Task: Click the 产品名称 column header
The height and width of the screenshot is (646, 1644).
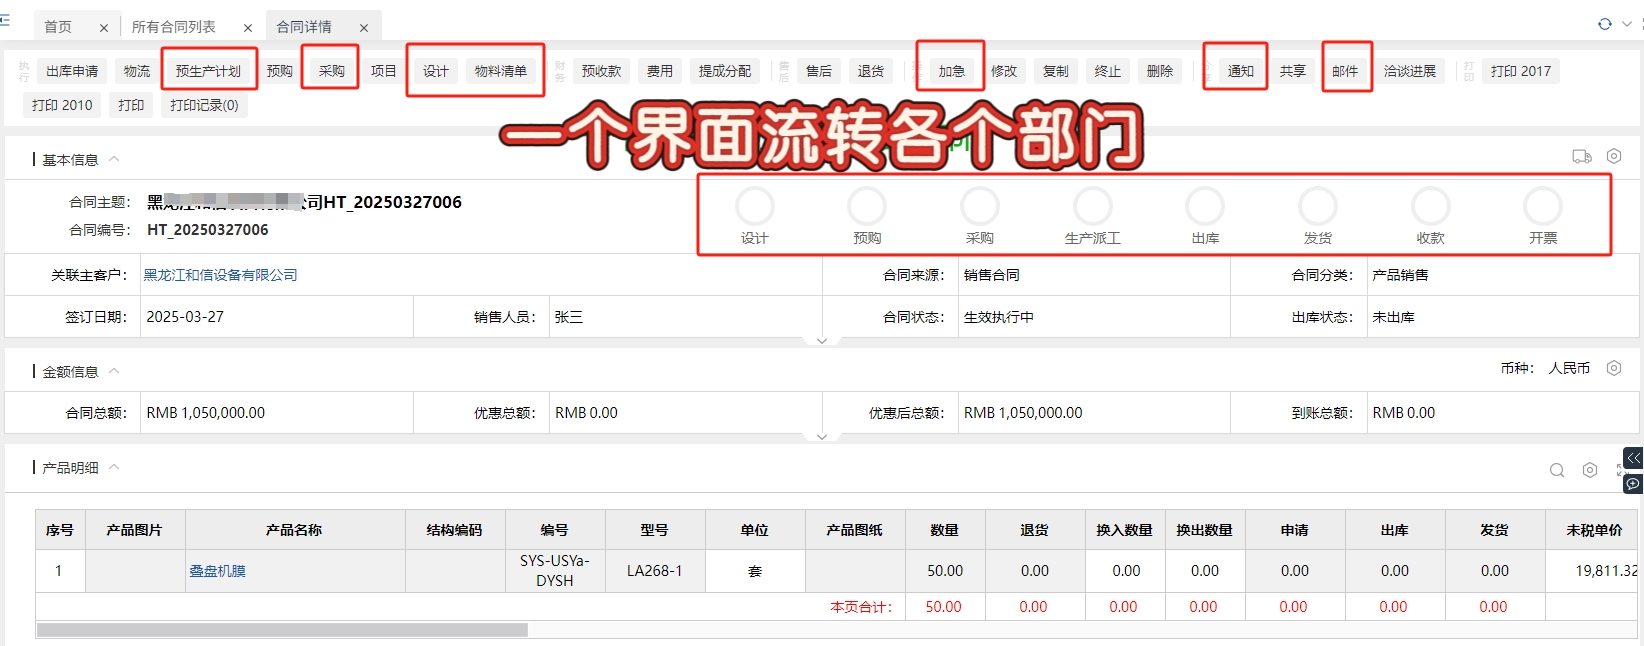Action: 294,530
